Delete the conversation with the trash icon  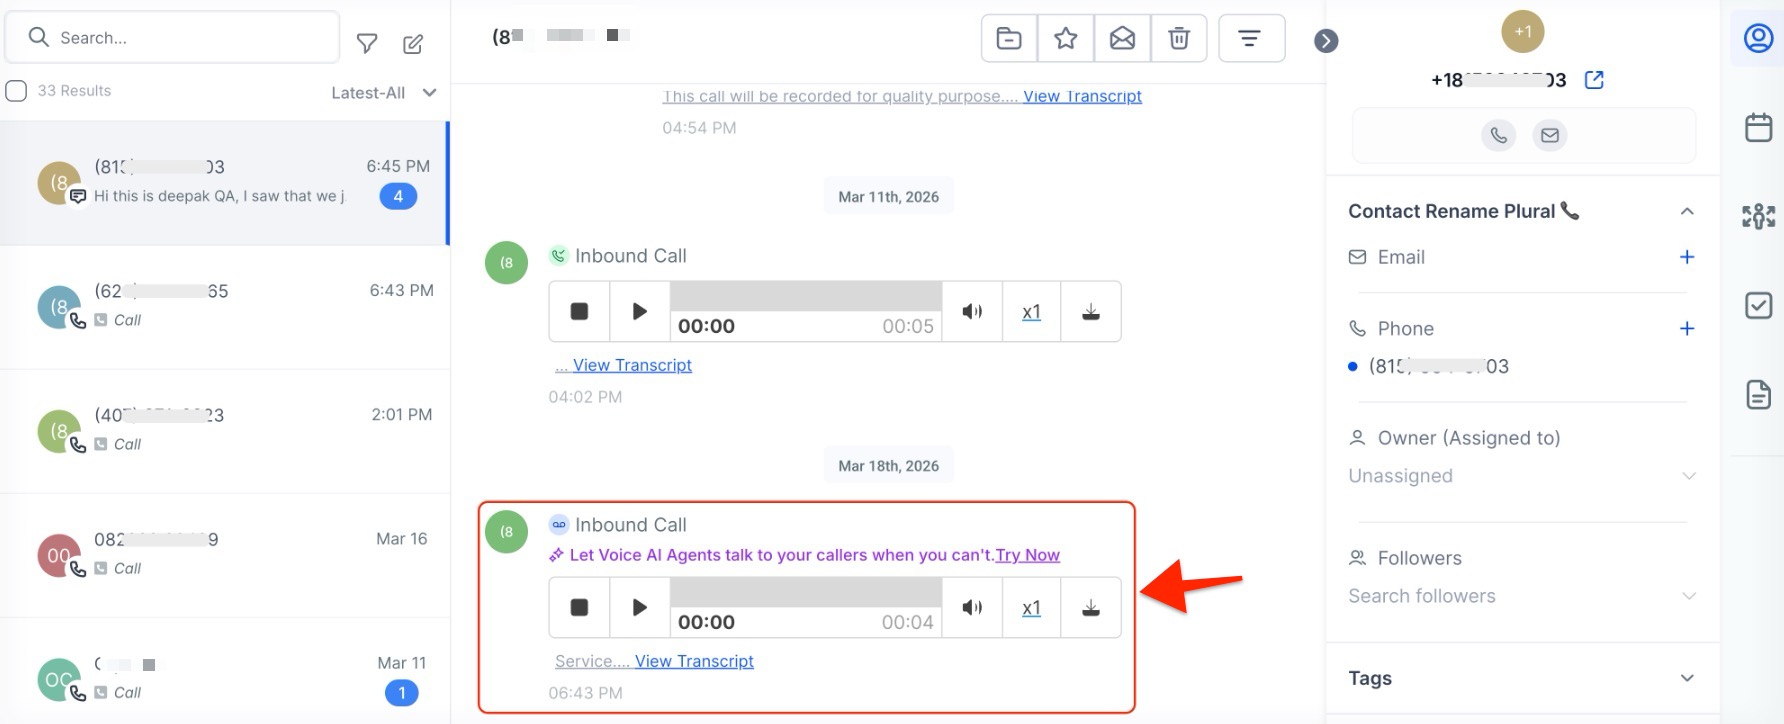1179,39
